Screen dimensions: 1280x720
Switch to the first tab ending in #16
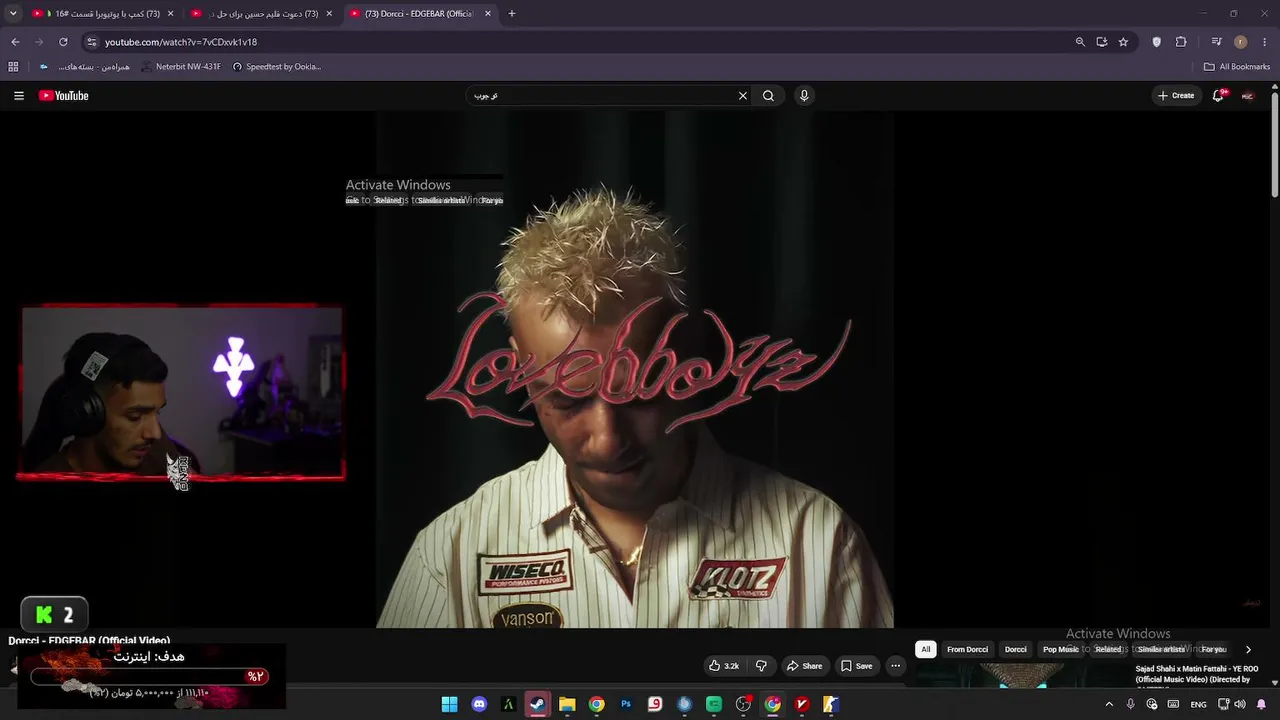102,14
